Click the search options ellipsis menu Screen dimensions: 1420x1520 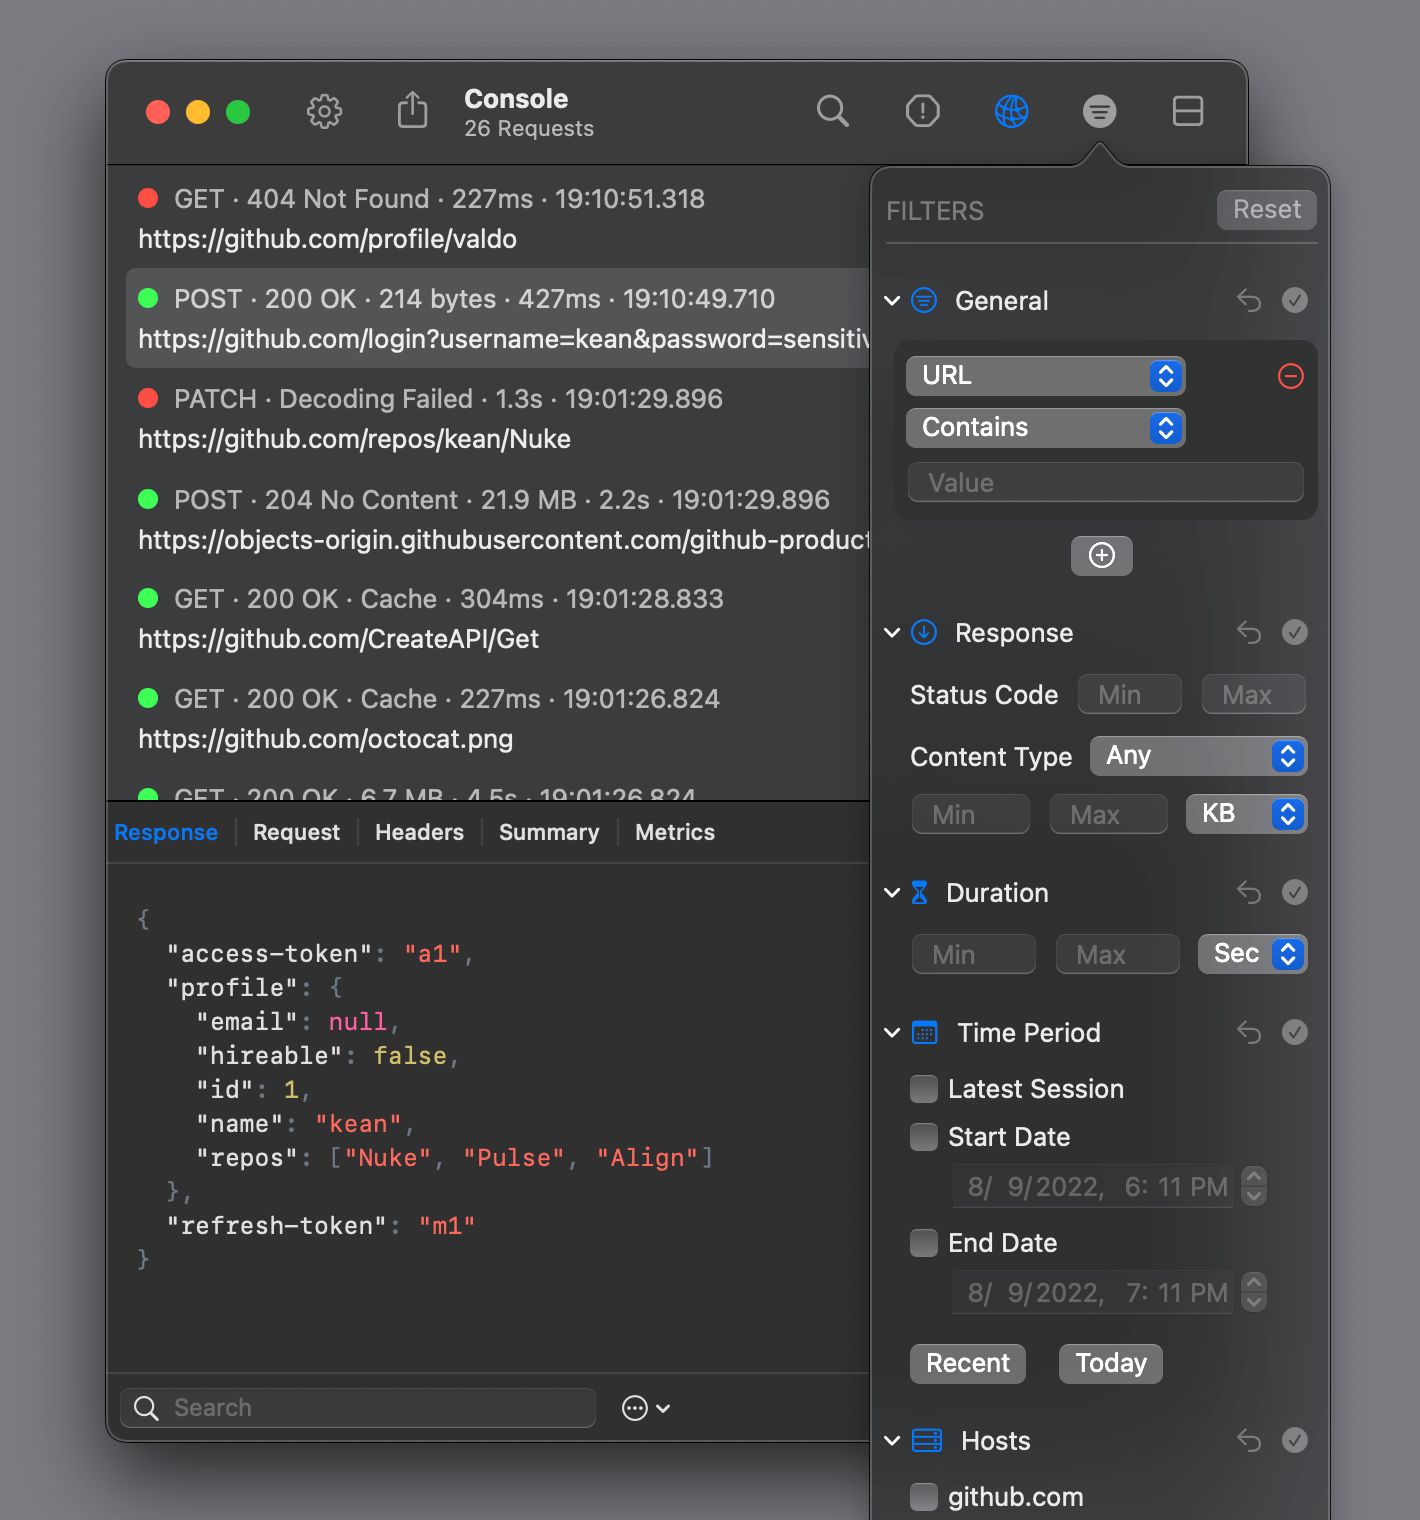click(646, 1408)
